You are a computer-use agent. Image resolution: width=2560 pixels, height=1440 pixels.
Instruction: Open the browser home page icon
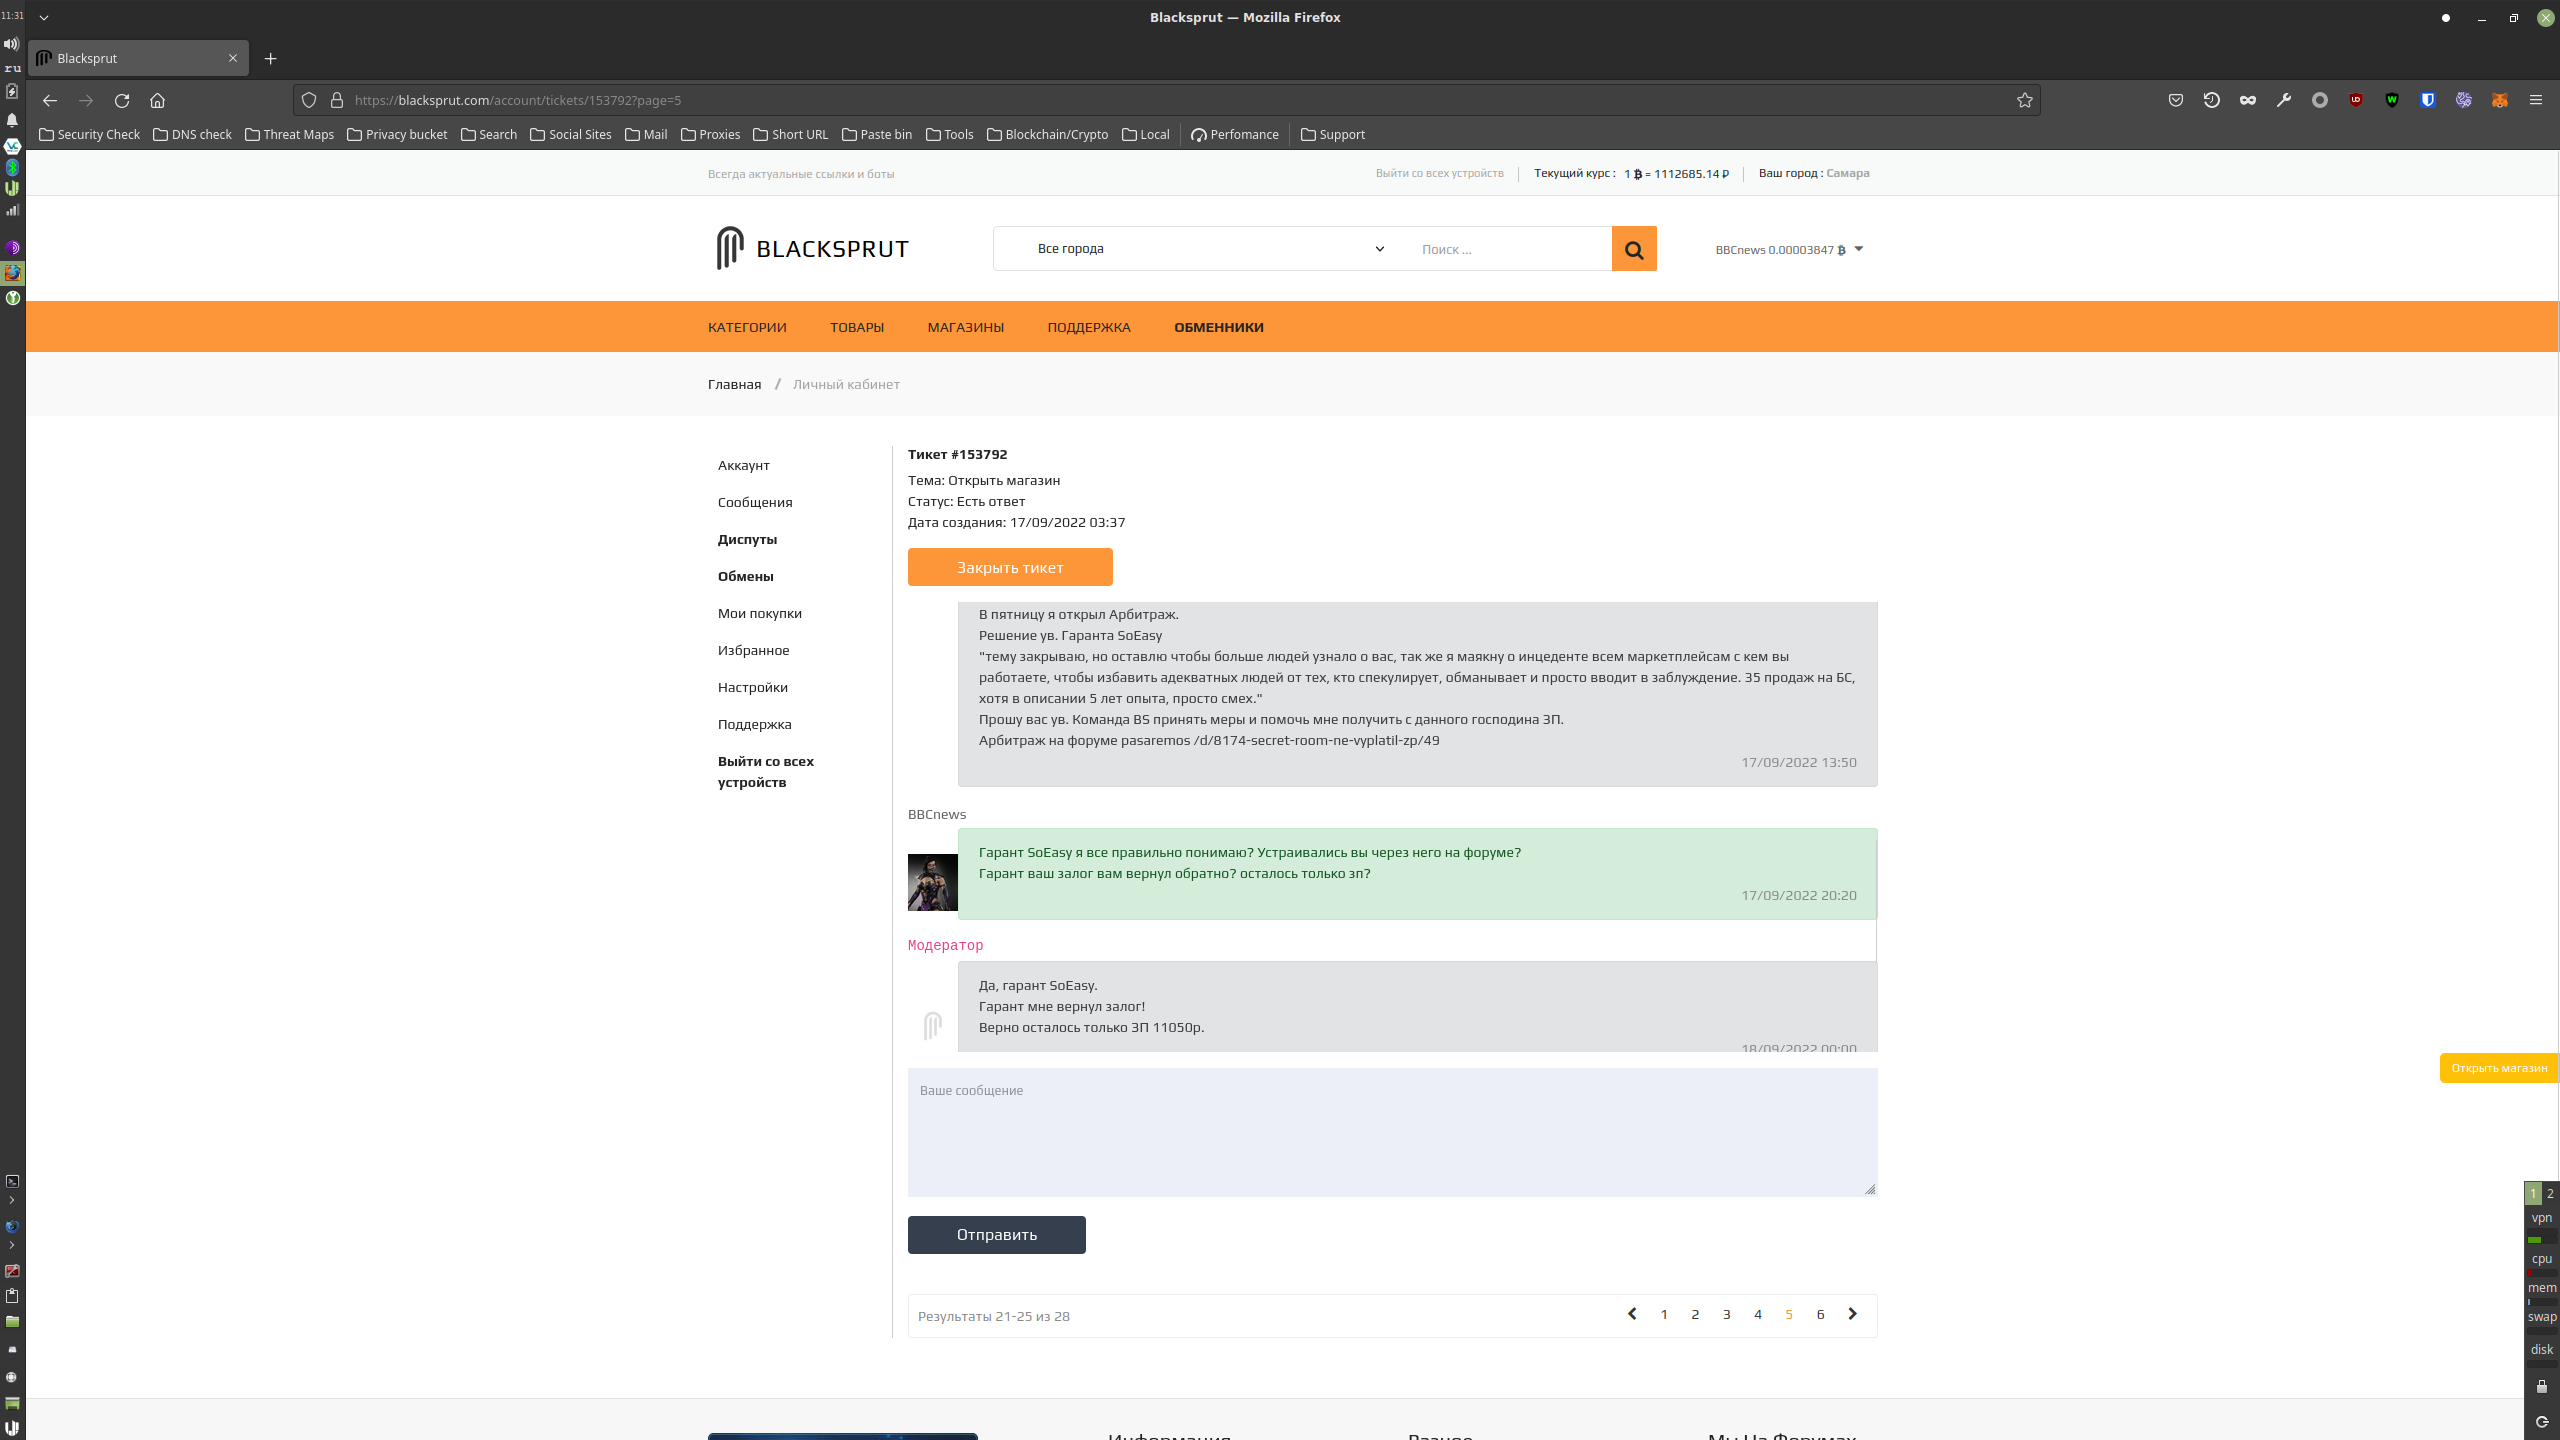[157, 100]
